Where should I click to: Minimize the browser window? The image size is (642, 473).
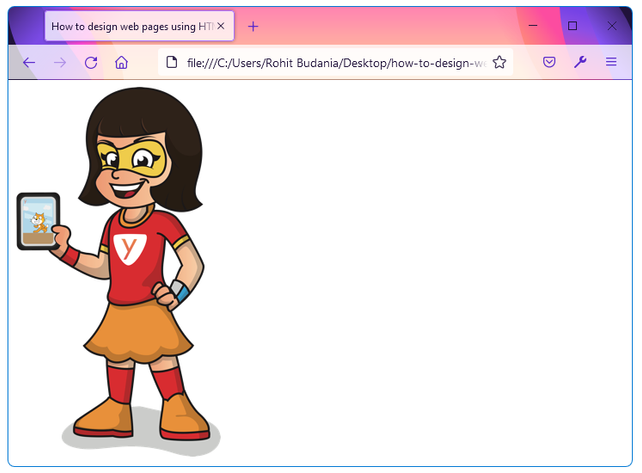tap(533, 26)
